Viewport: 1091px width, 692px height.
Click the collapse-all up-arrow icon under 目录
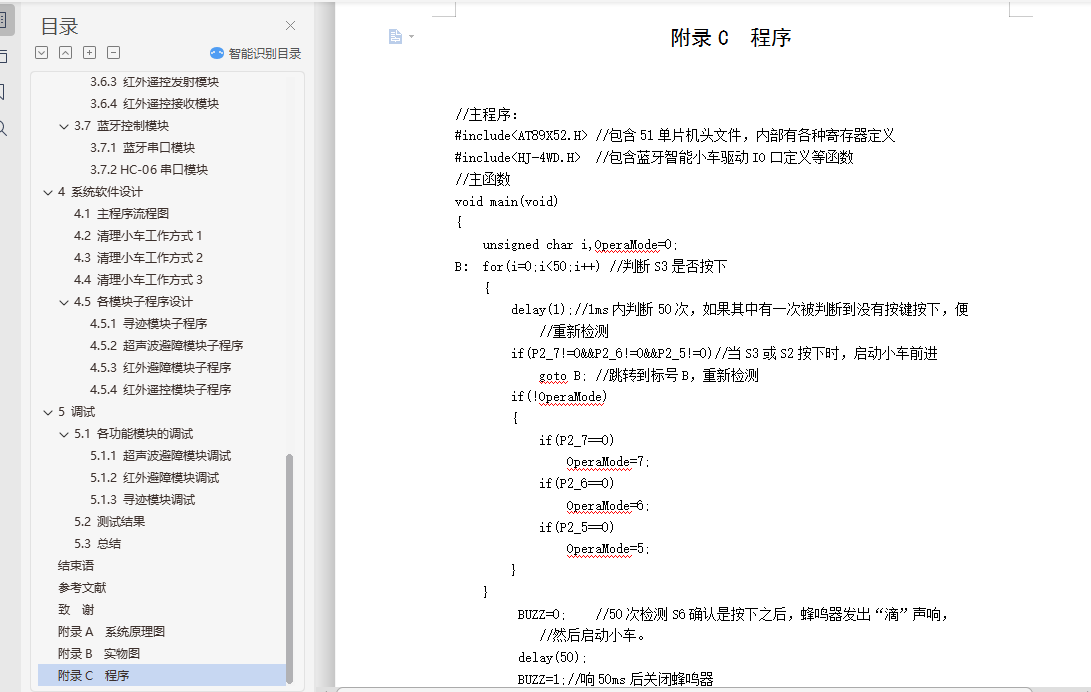click(x=65, y=53)
